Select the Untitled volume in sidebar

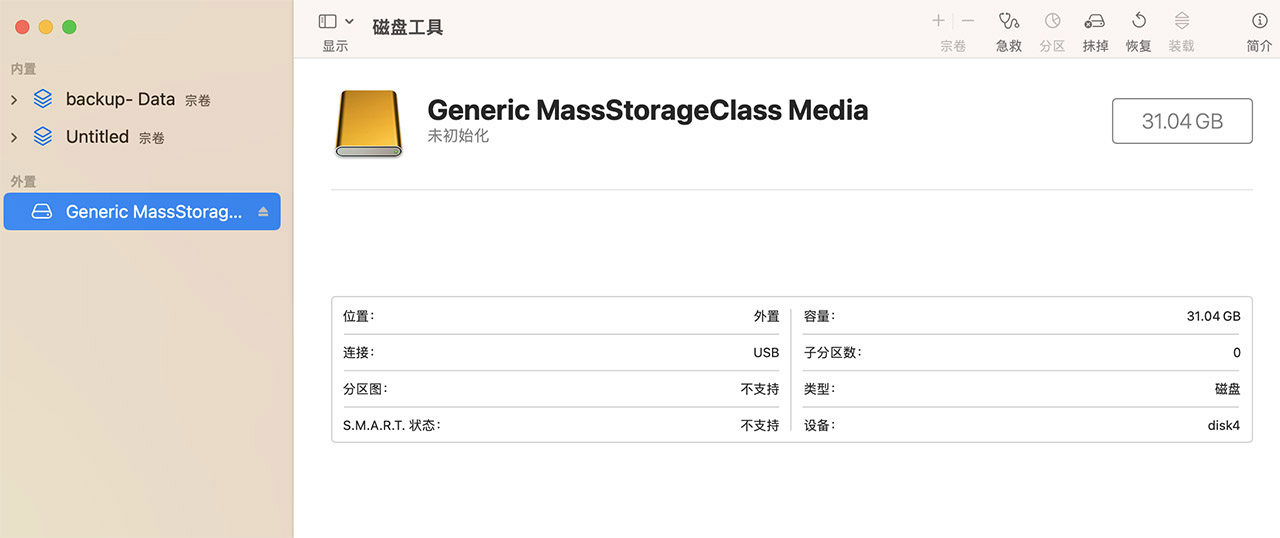click(97, 137)
